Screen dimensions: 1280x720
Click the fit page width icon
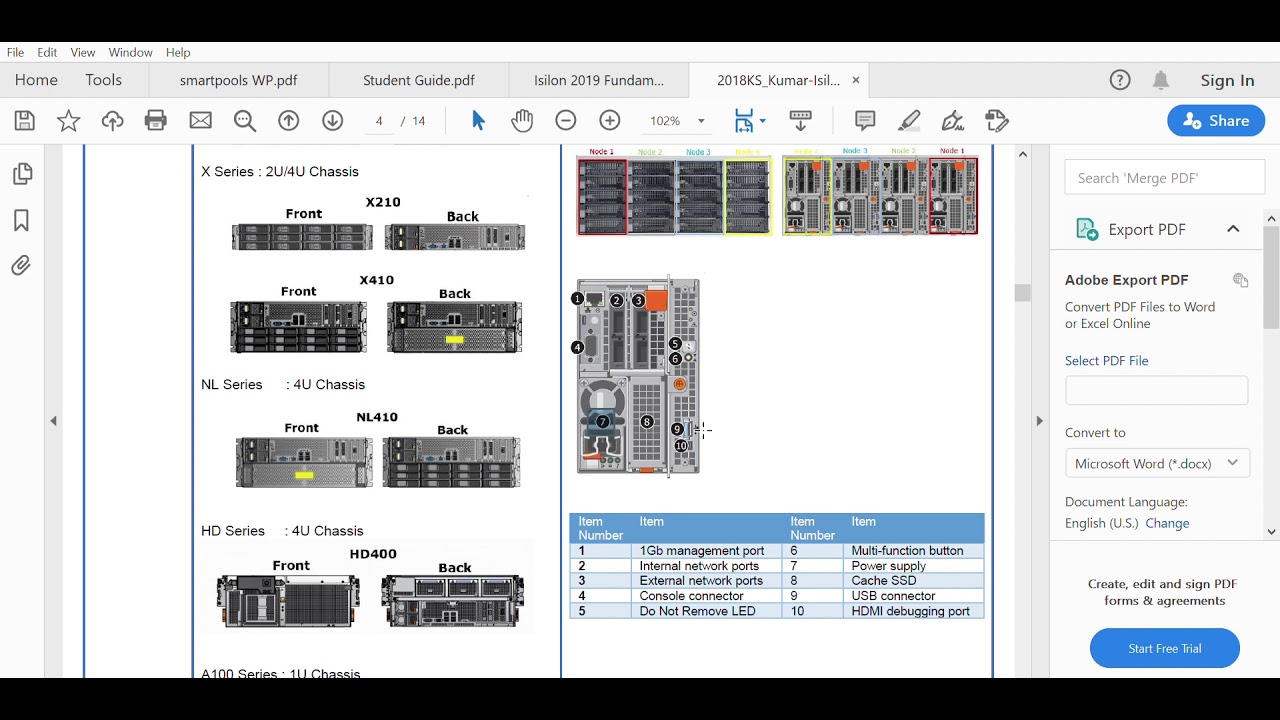click(x=744, y=121)
